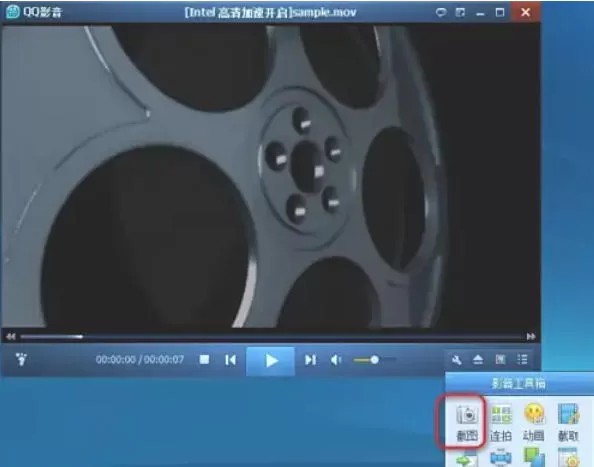Click the 连拍 burst capture tool

[x=501, y=423]
